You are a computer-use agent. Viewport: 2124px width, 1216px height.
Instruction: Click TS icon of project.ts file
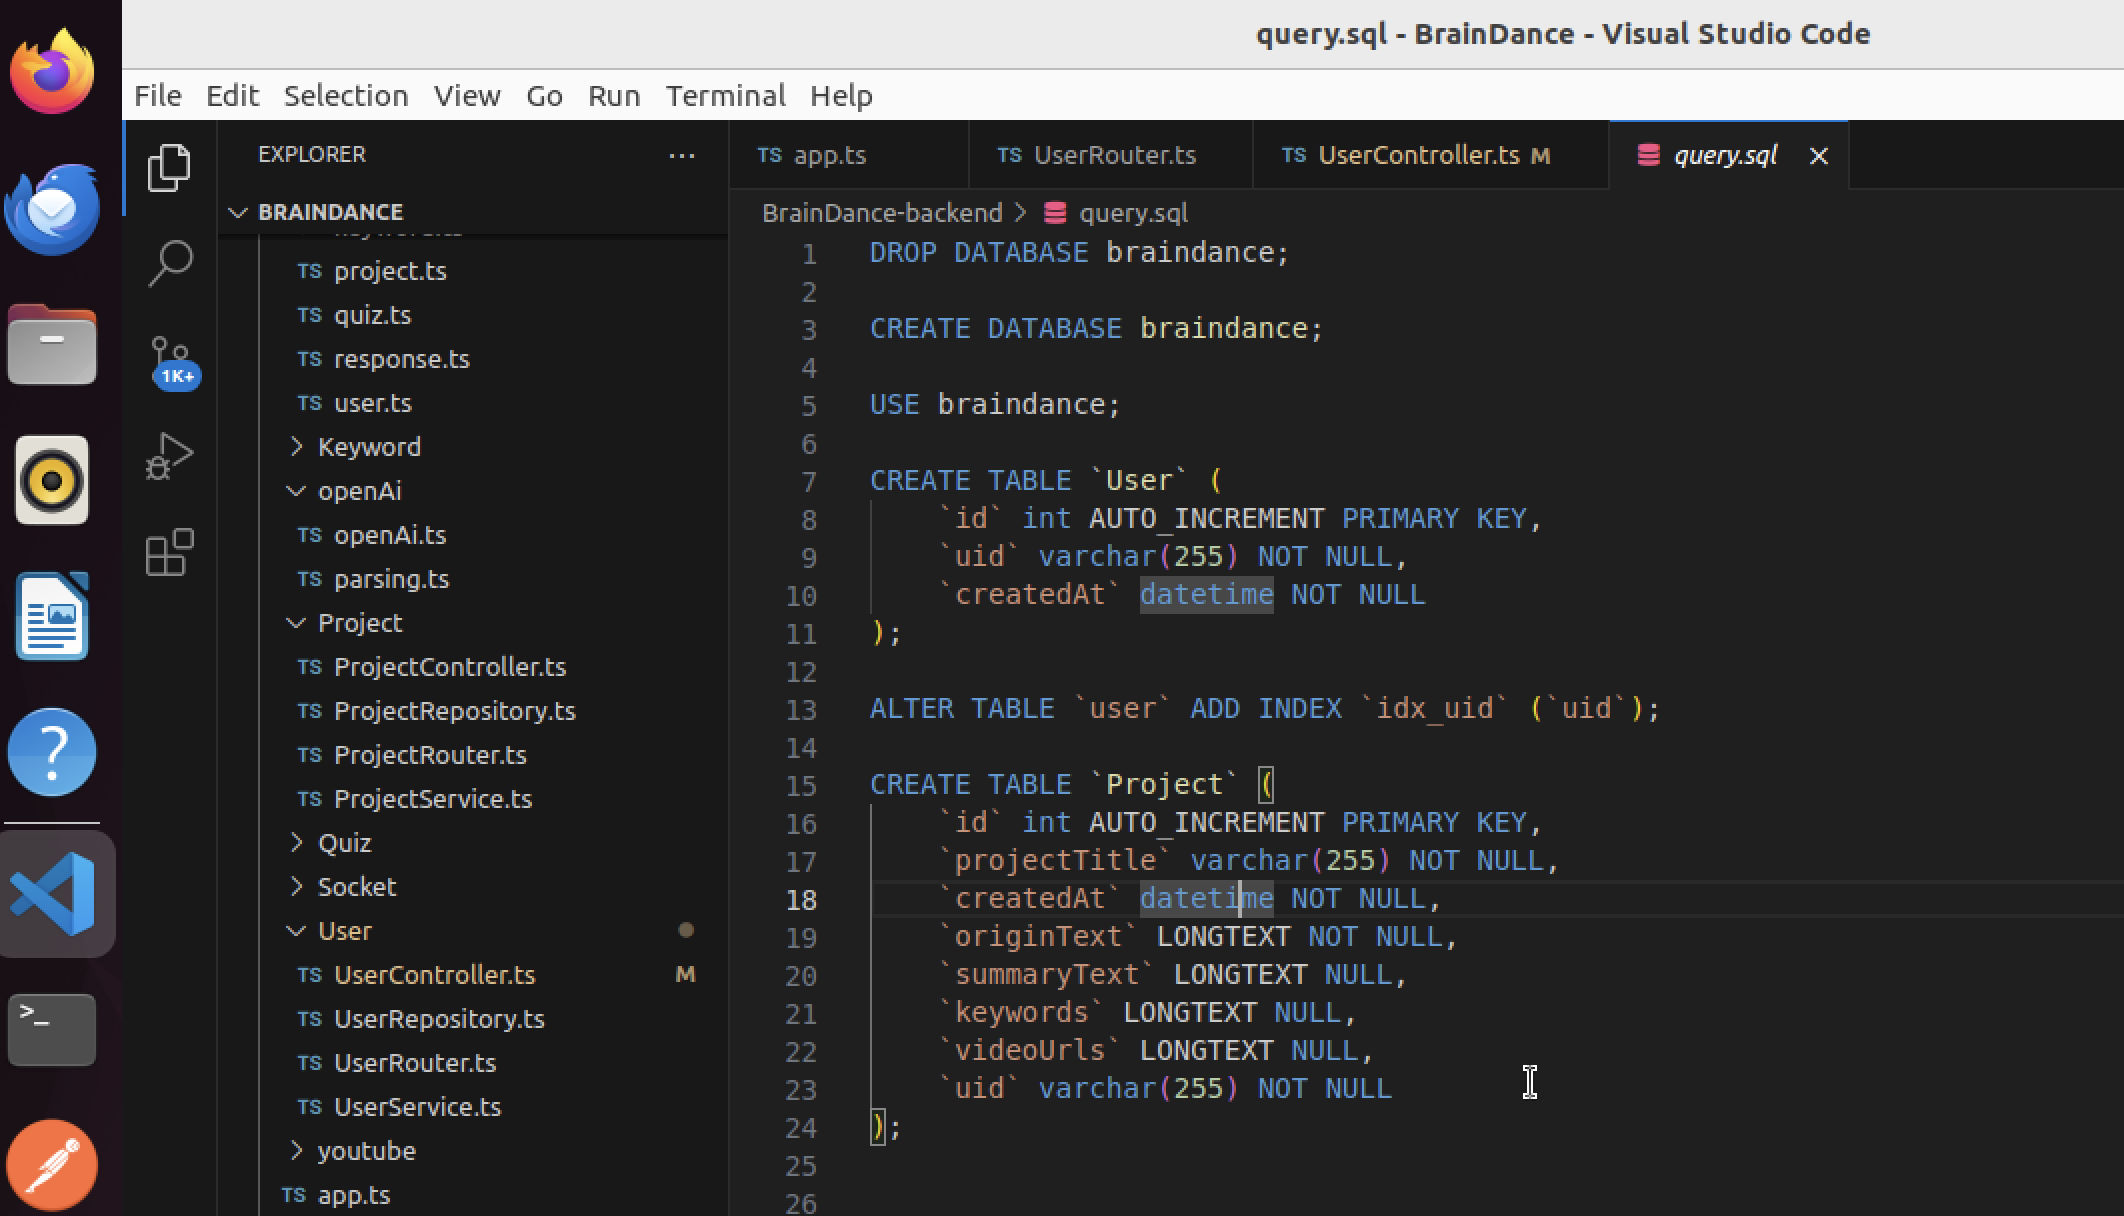tap(309, 271)
